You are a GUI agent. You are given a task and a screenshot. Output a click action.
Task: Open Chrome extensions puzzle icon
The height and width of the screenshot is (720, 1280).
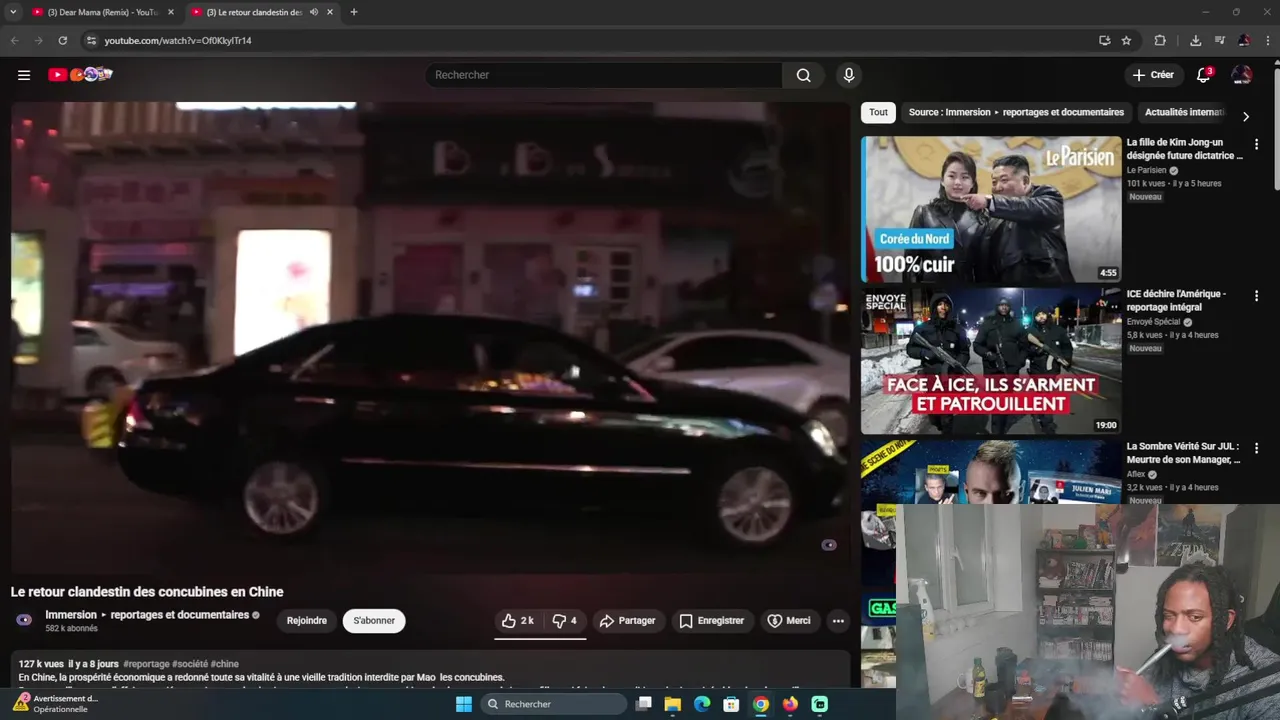(x=1160, y=40)
